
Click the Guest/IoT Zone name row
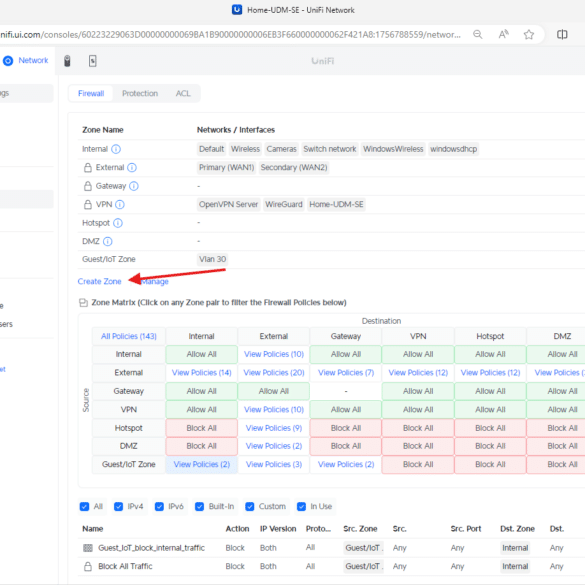point(332,259)
